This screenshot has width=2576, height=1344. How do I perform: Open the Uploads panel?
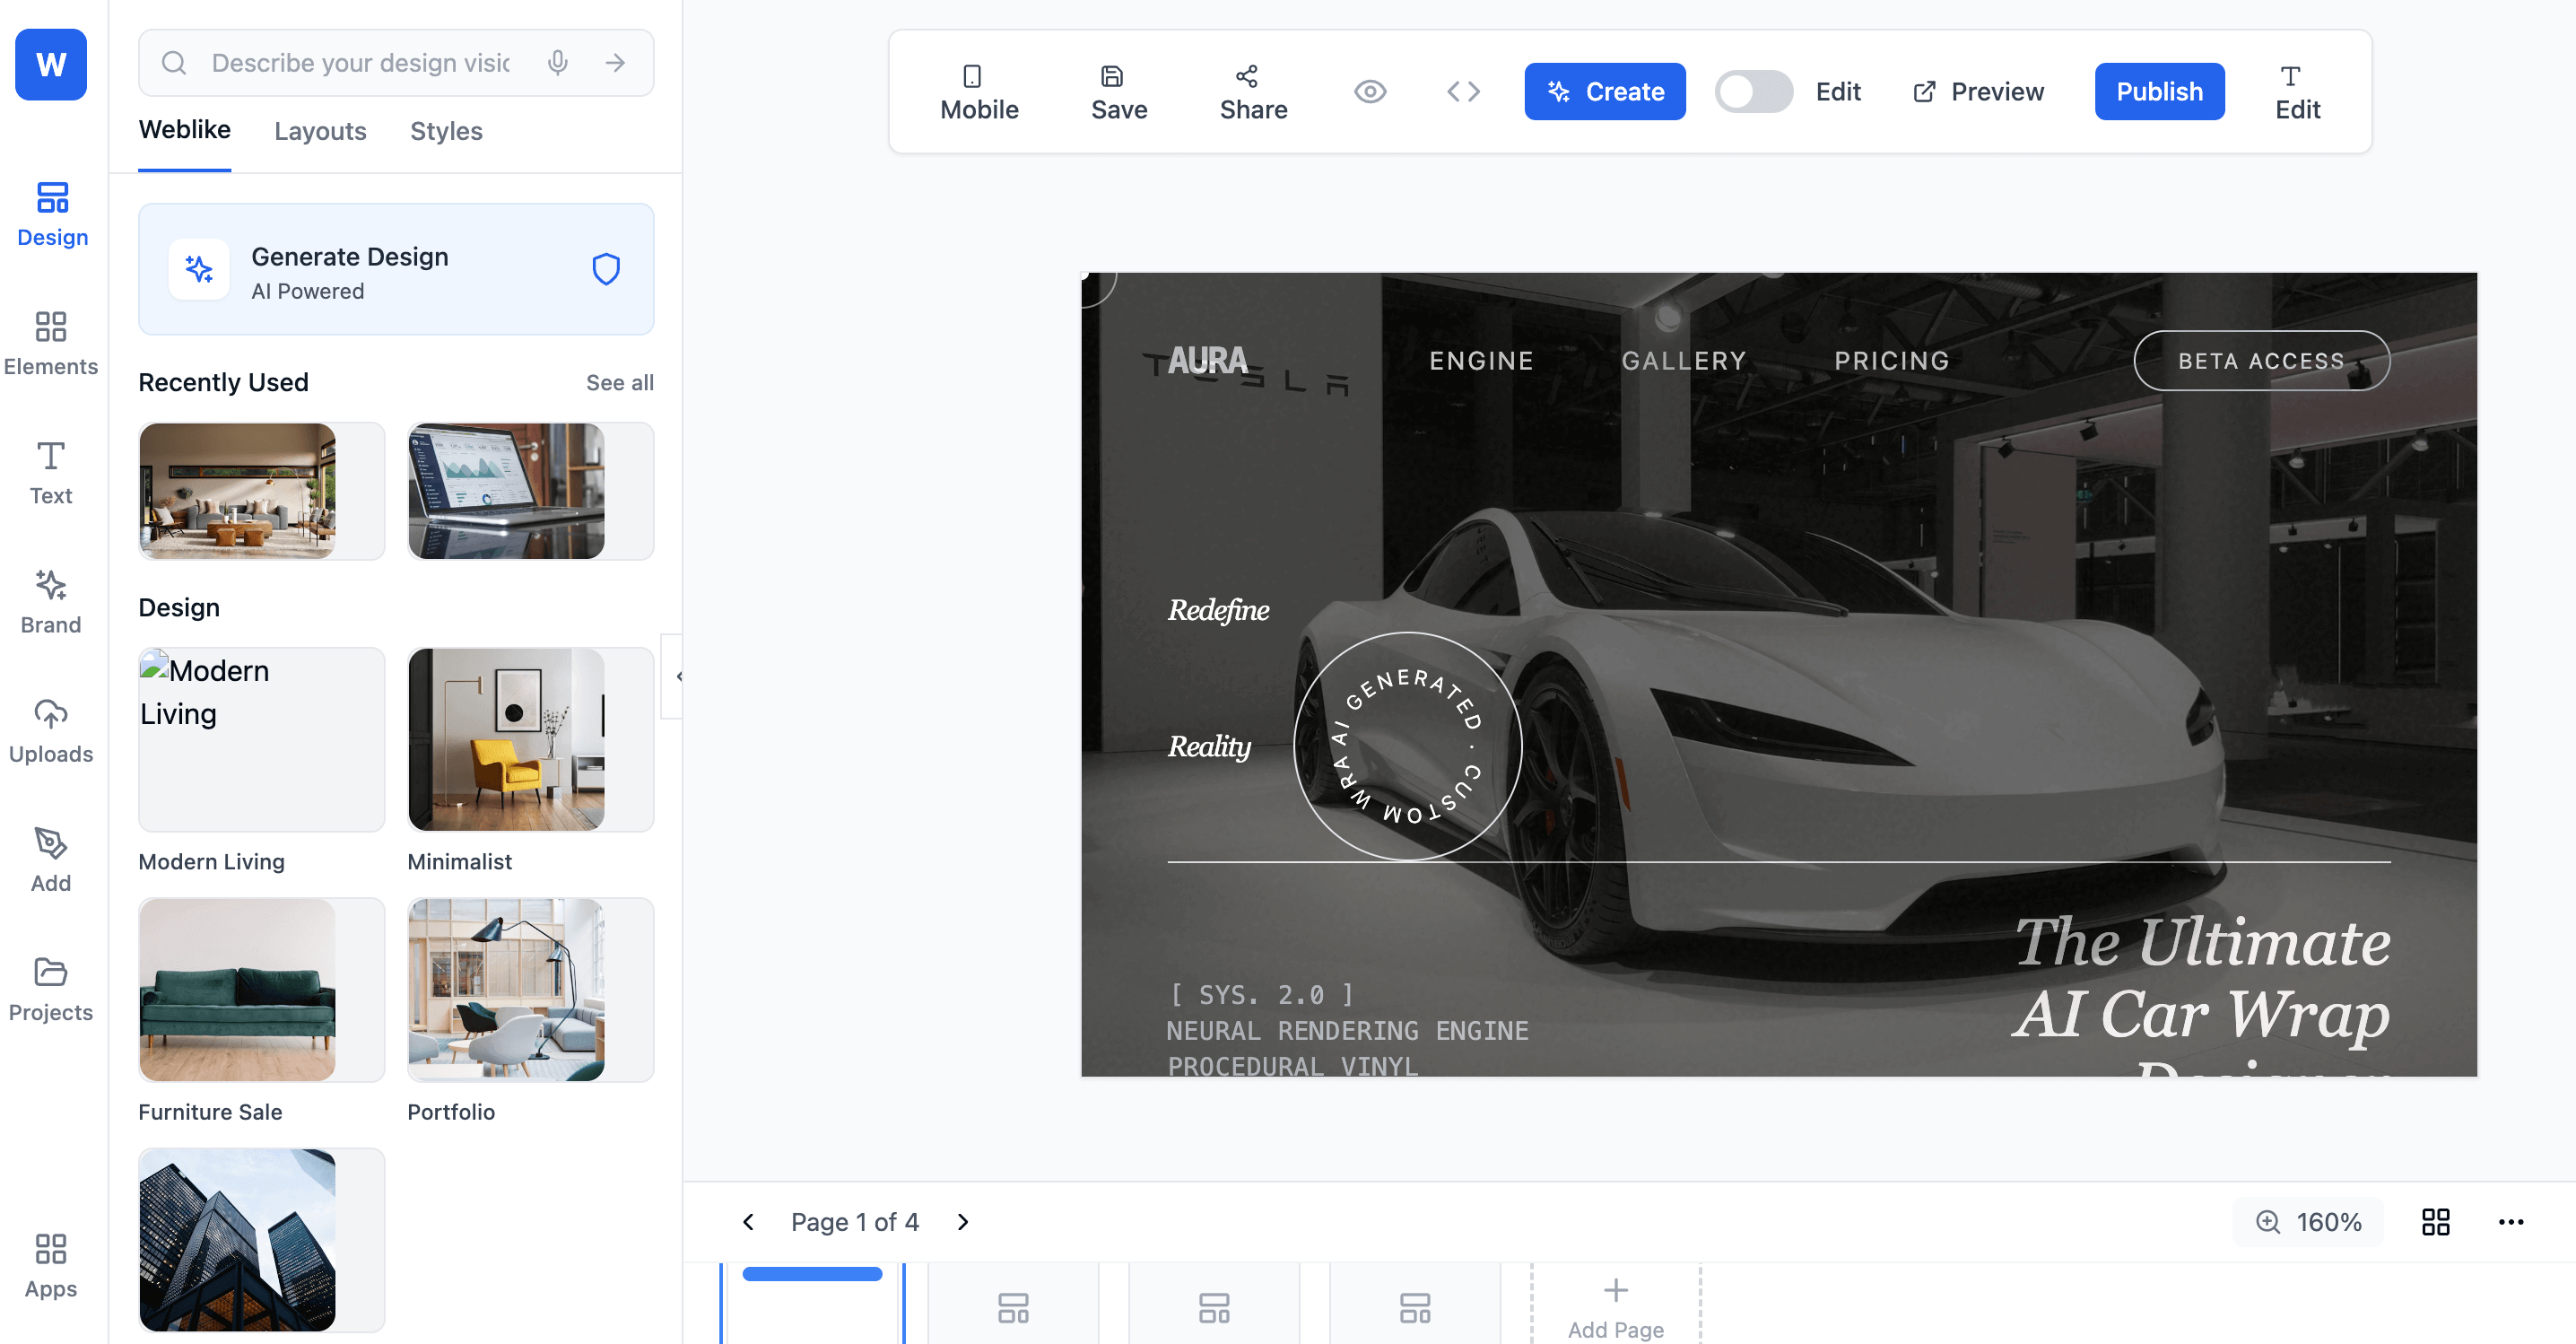pos(50,731)
